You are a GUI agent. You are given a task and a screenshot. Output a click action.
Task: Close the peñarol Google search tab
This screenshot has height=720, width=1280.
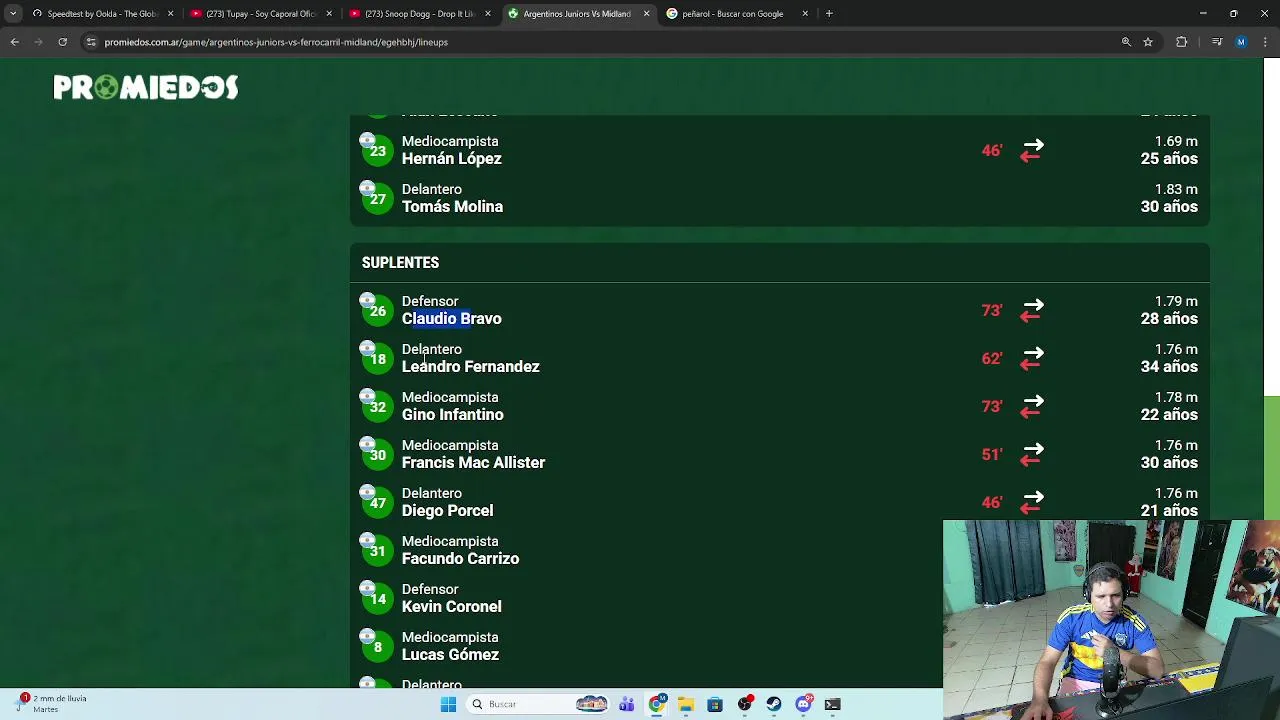(805, 14)
